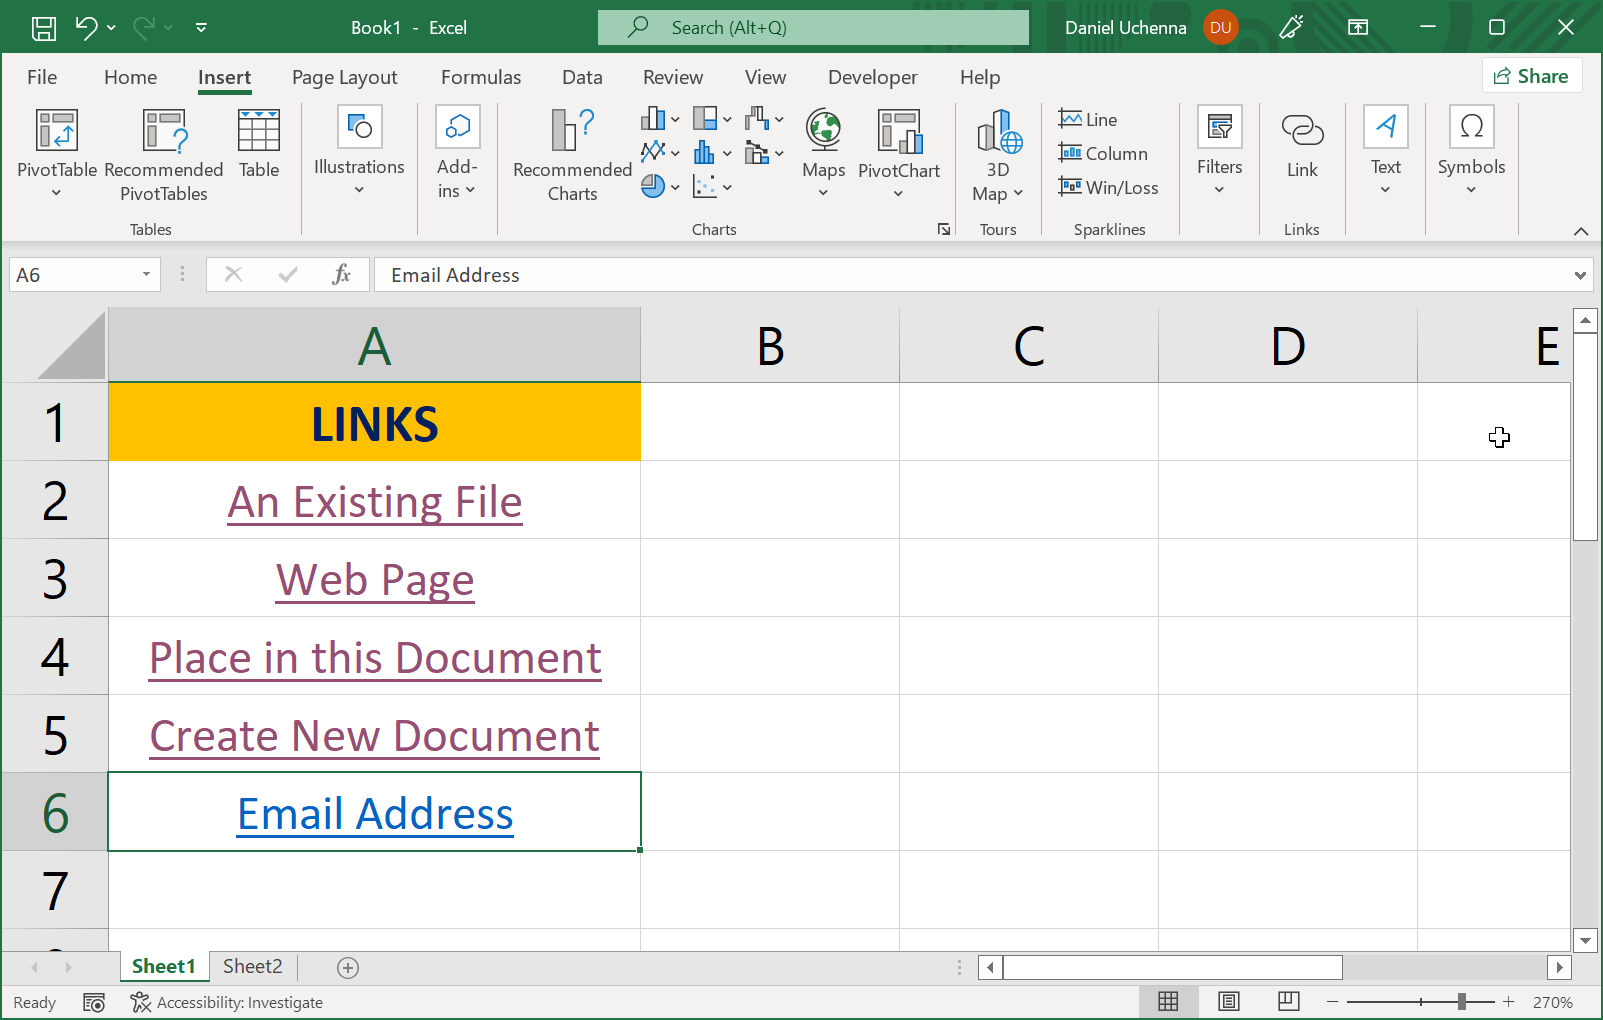
Task: Switch to Page Layout view
Action: click(x=1228, y=1001)
